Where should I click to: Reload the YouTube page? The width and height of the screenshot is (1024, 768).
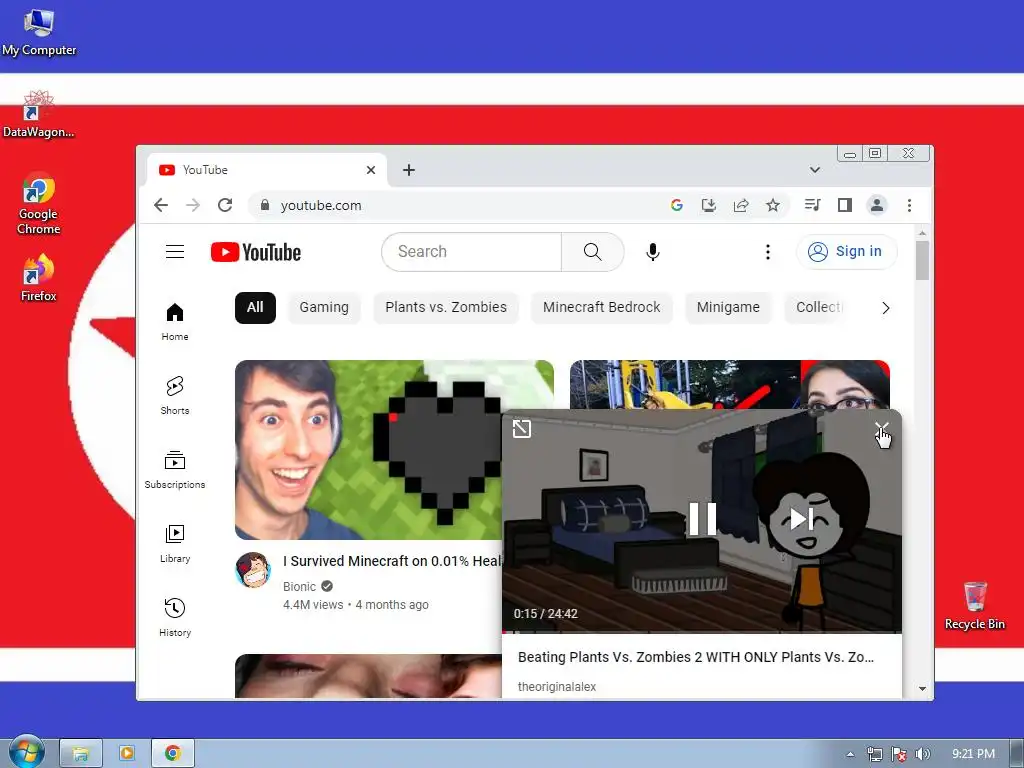click(225, 206)
